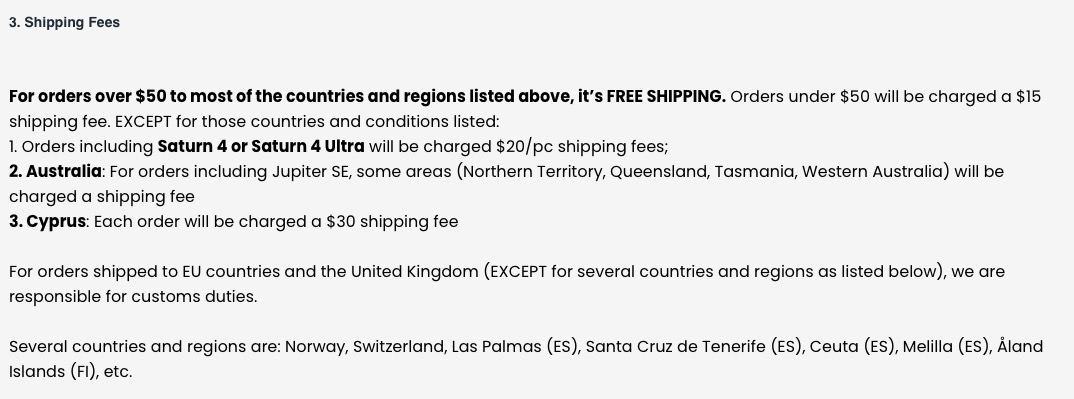This screenshot has width=1074, height=399.
Task: Click the '3. Shipping Fees' heading
Action: pos(64,23)
